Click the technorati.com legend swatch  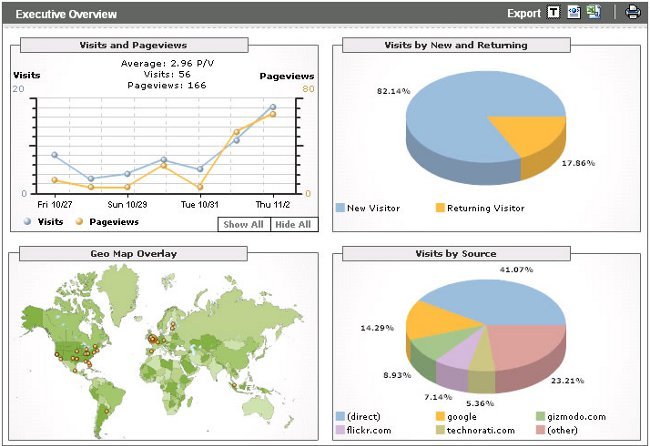[x=440, y=430]
